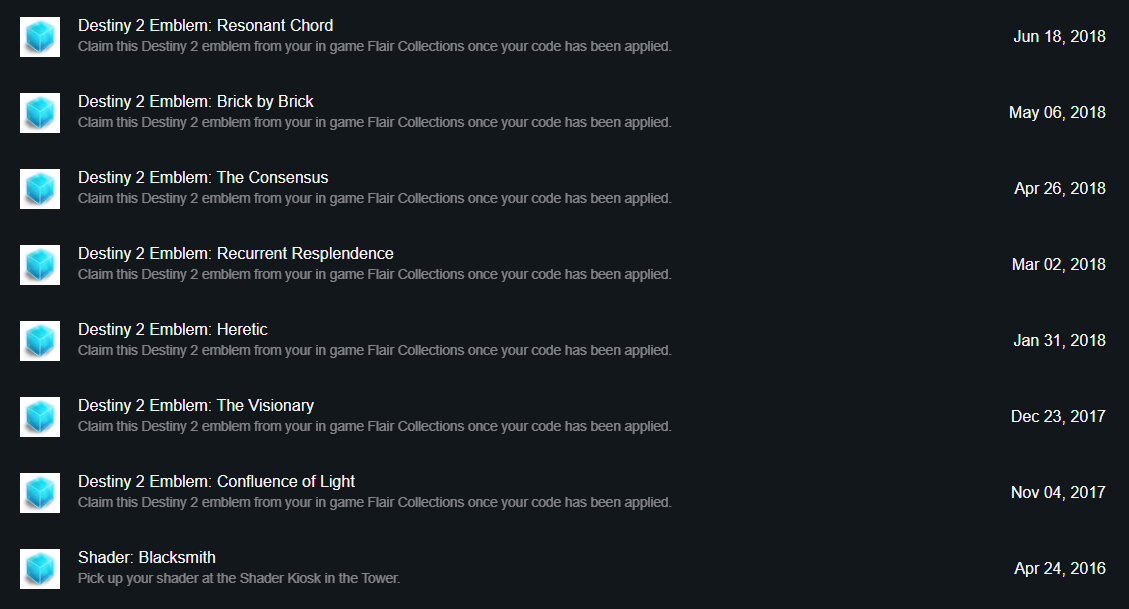Open the Shader: Blacksmith entry title
This screenshot has height=609, width=1129.
click(147, 557)
